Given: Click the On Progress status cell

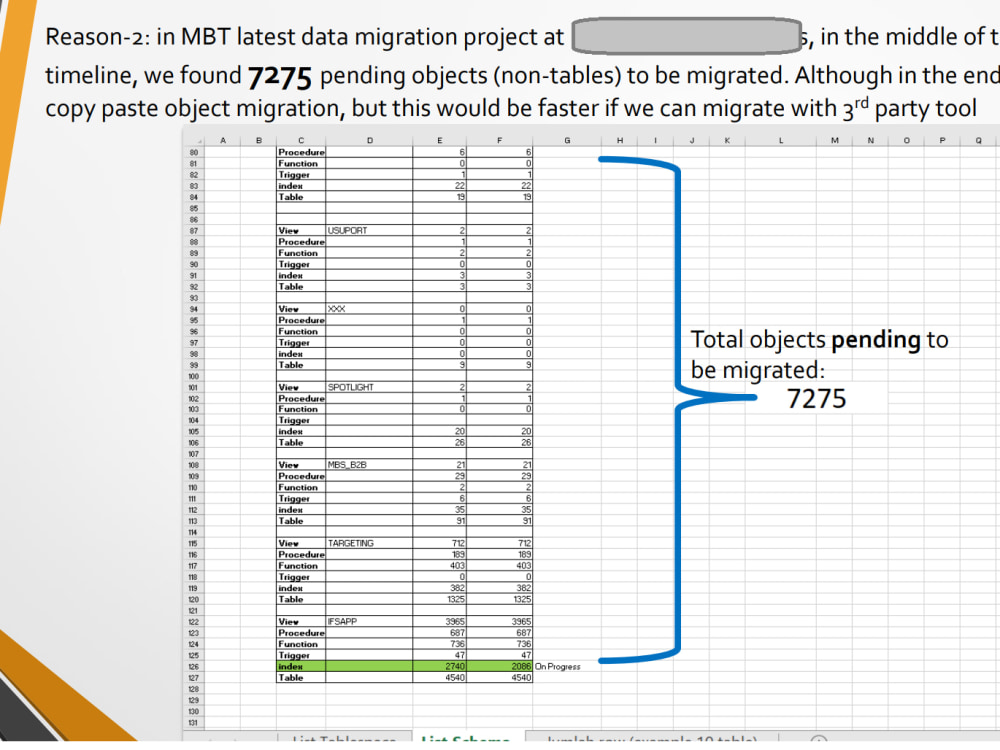Looking at the screenshot, I should coord(567,666).
